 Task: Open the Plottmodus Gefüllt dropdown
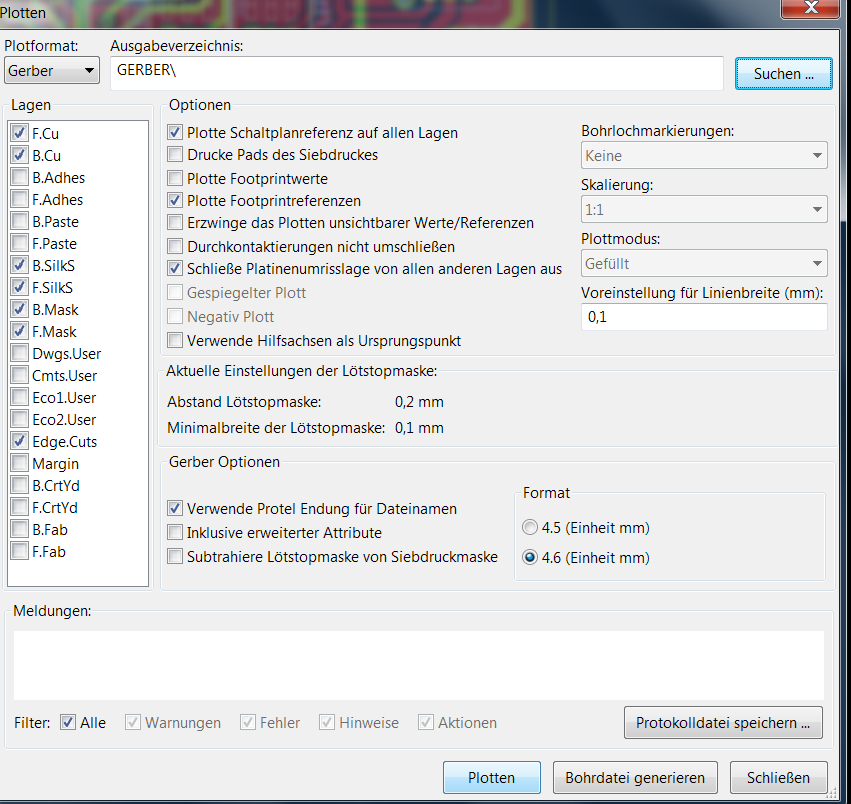(704, 263)
